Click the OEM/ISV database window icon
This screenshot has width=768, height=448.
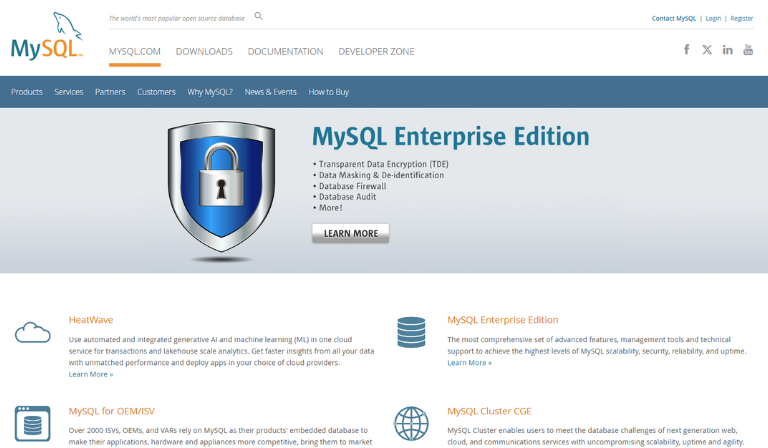coord(32,424)
